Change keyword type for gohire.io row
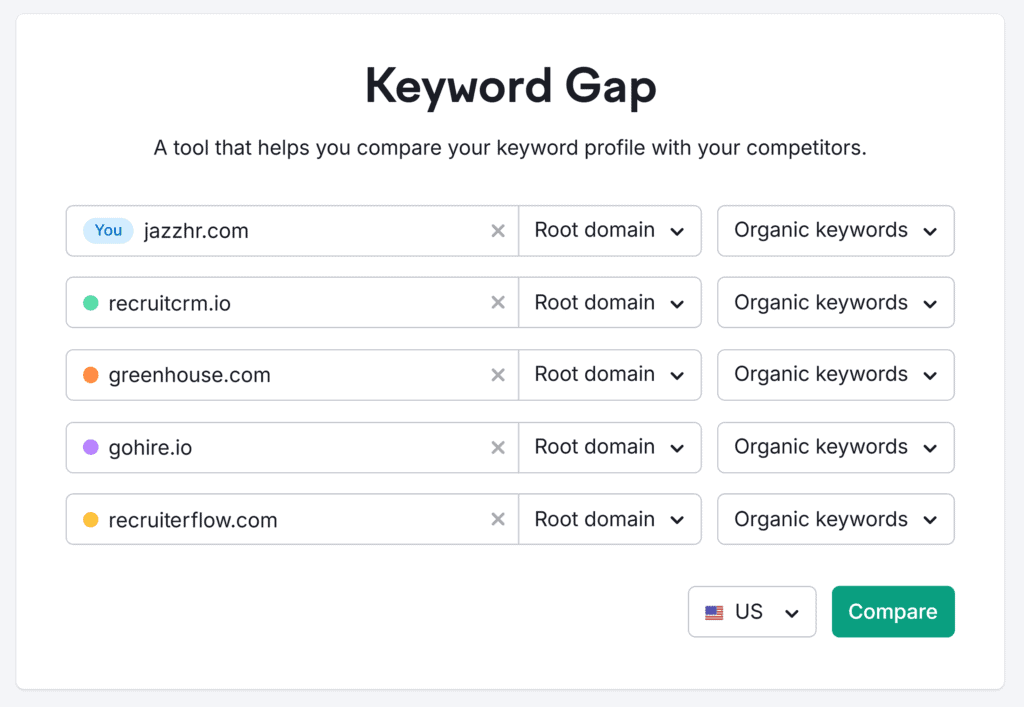 tap(835, 448)
